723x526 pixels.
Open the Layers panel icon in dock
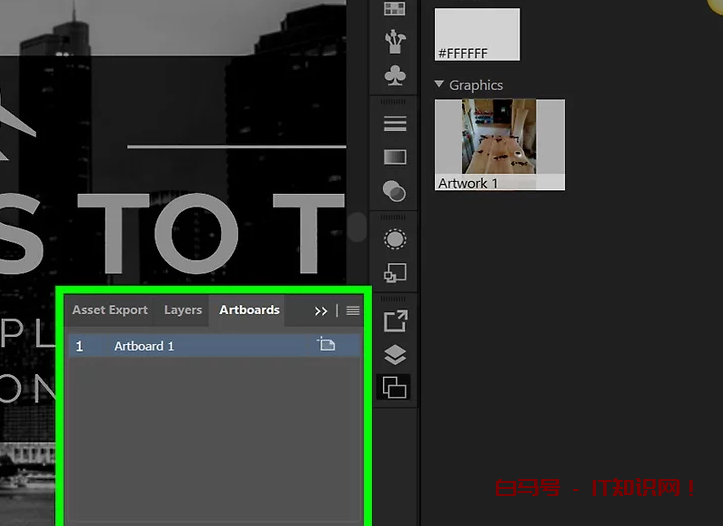[x=395, y=354]
